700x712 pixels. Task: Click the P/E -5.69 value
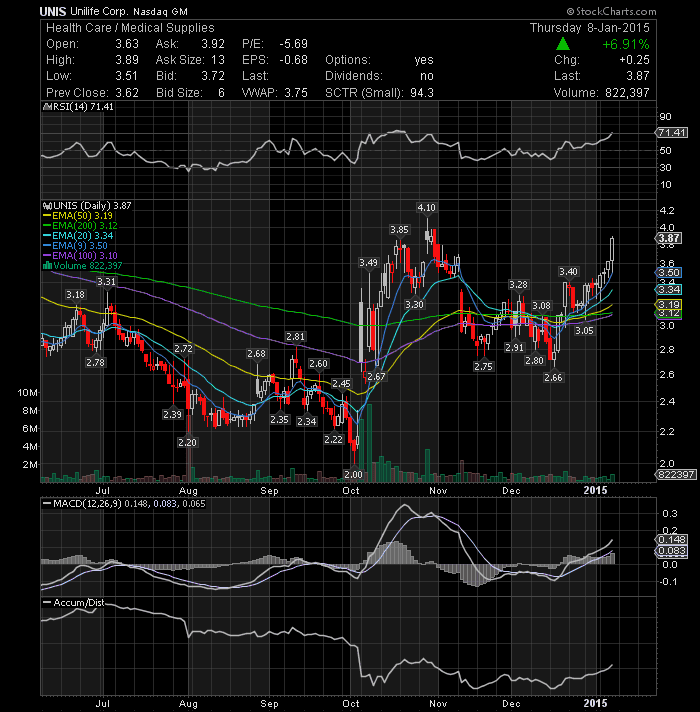pyautogui.click(x=293, y=44)
